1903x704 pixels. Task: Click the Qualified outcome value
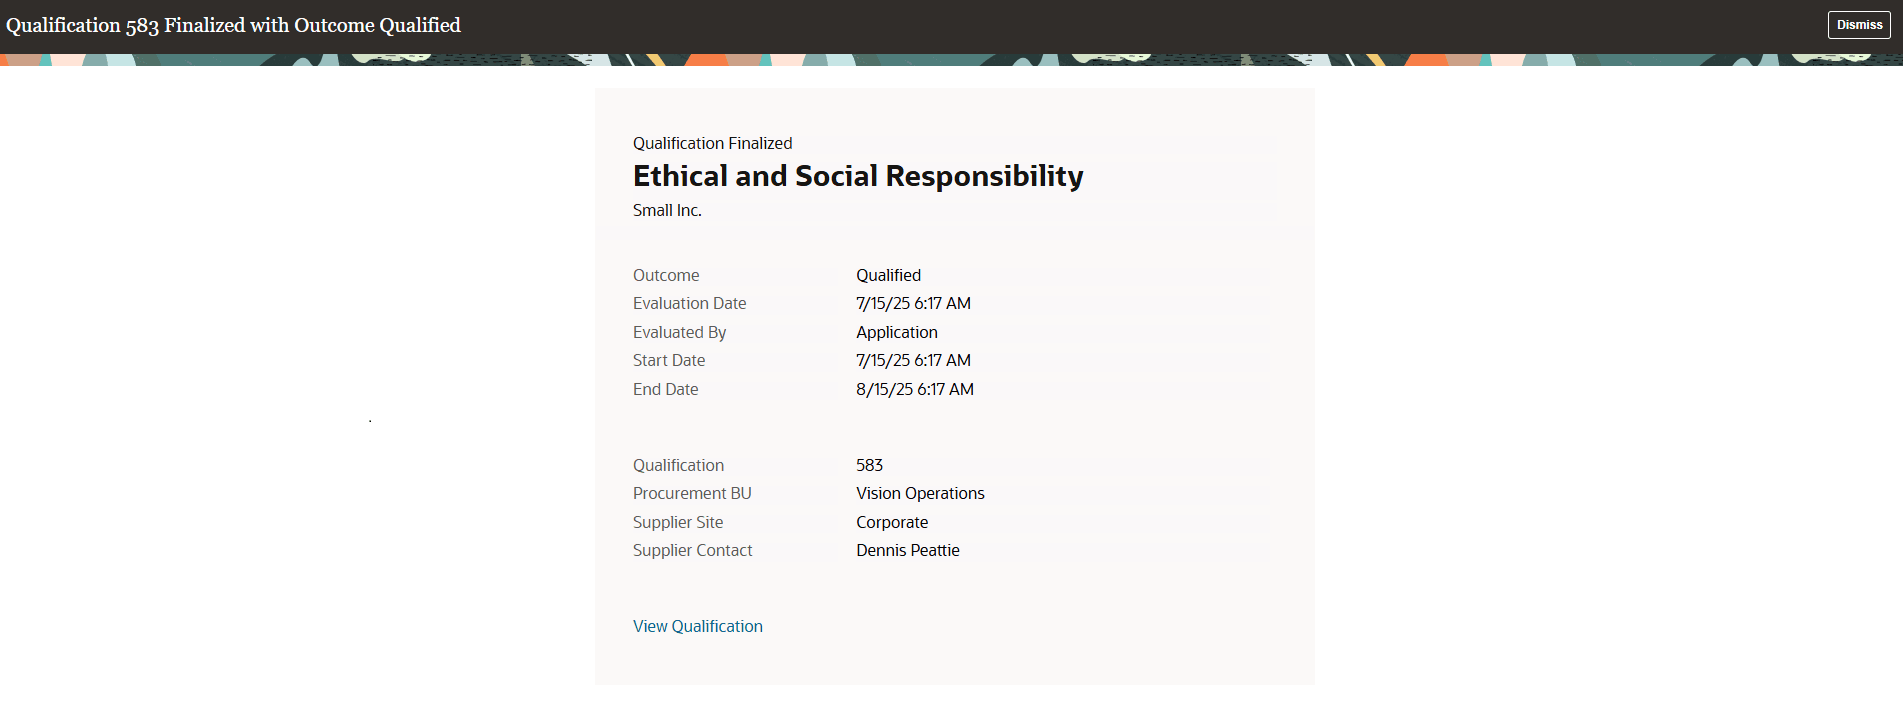(888, 275)
